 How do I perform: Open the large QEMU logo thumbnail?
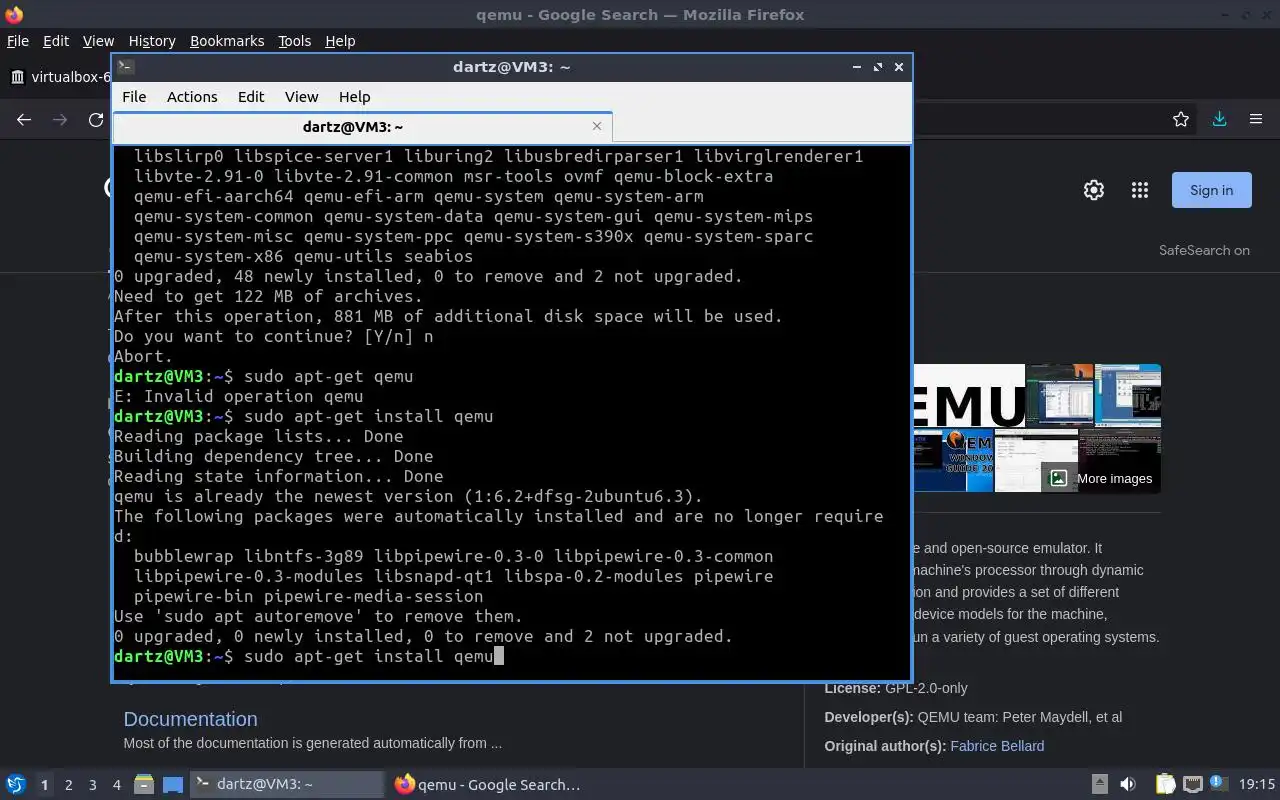(x=968, y=395)
